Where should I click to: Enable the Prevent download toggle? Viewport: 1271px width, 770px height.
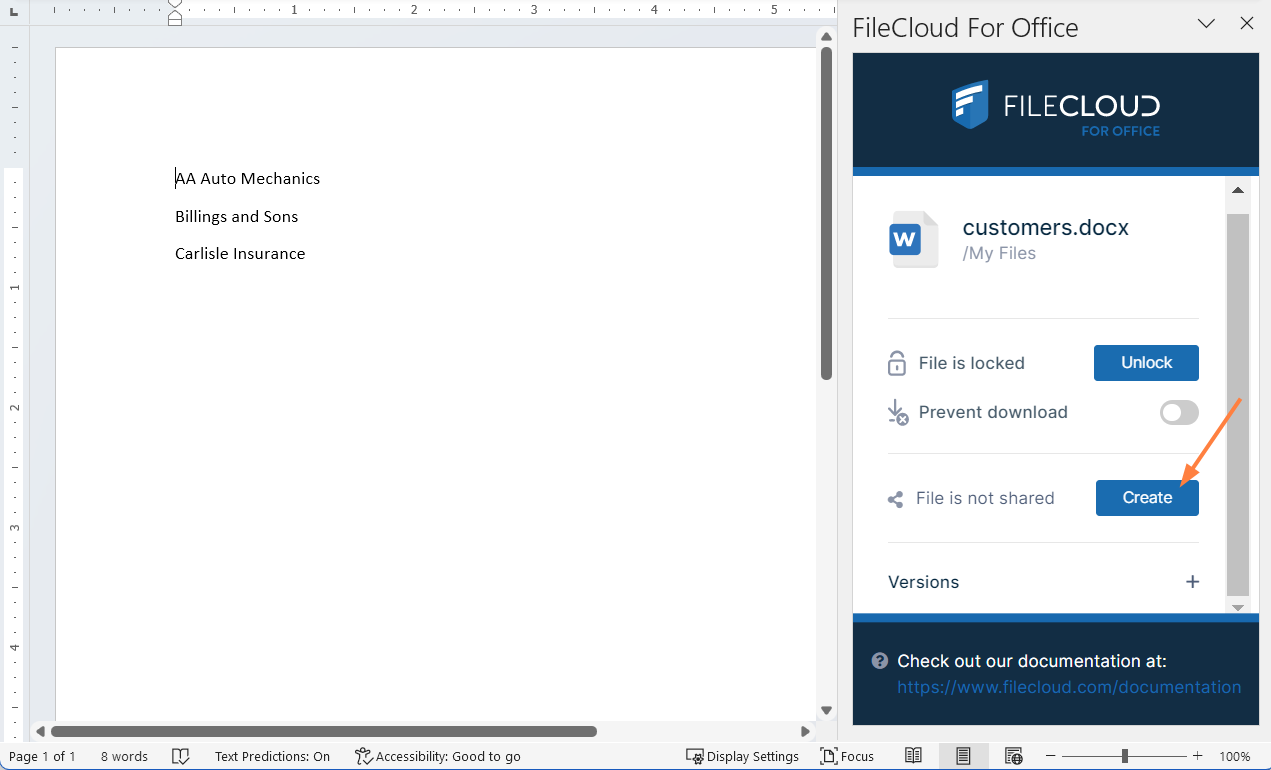point(1179,412)
